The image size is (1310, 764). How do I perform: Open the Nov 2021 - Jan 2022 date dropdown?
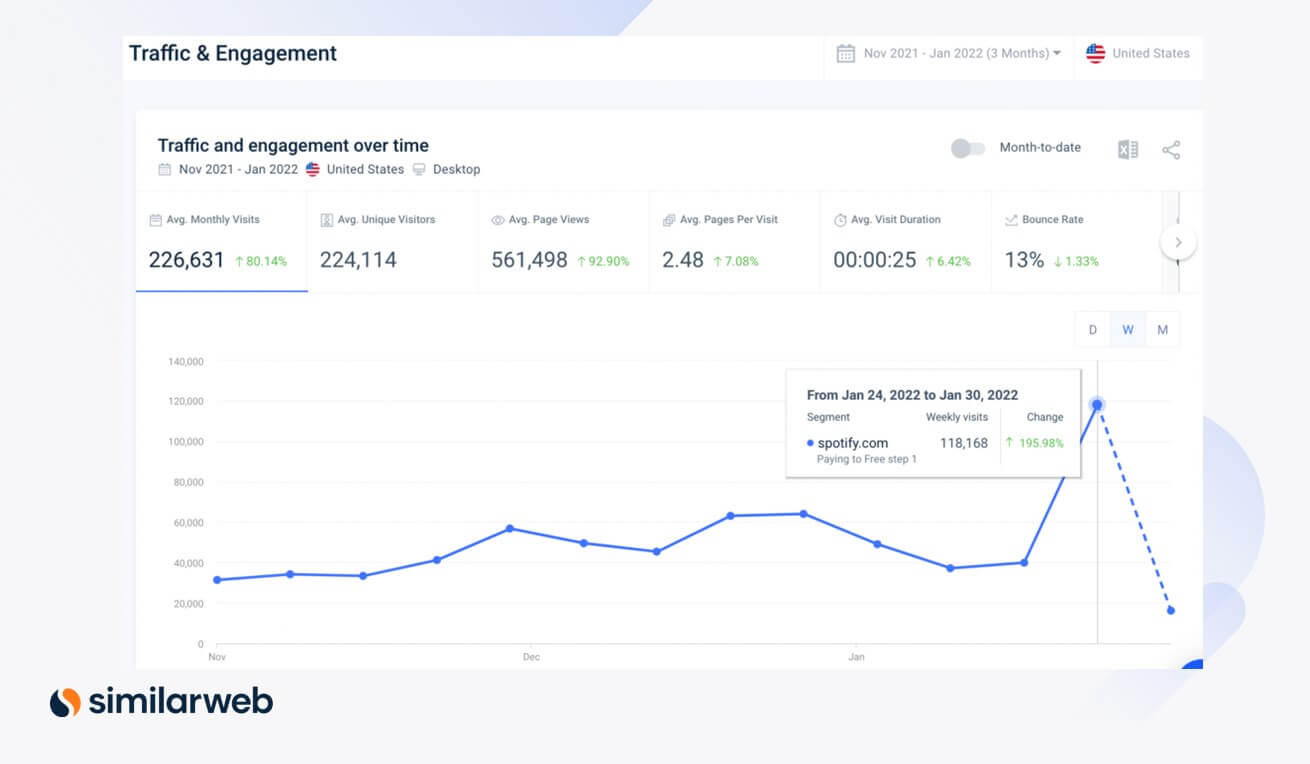point(950,53)
